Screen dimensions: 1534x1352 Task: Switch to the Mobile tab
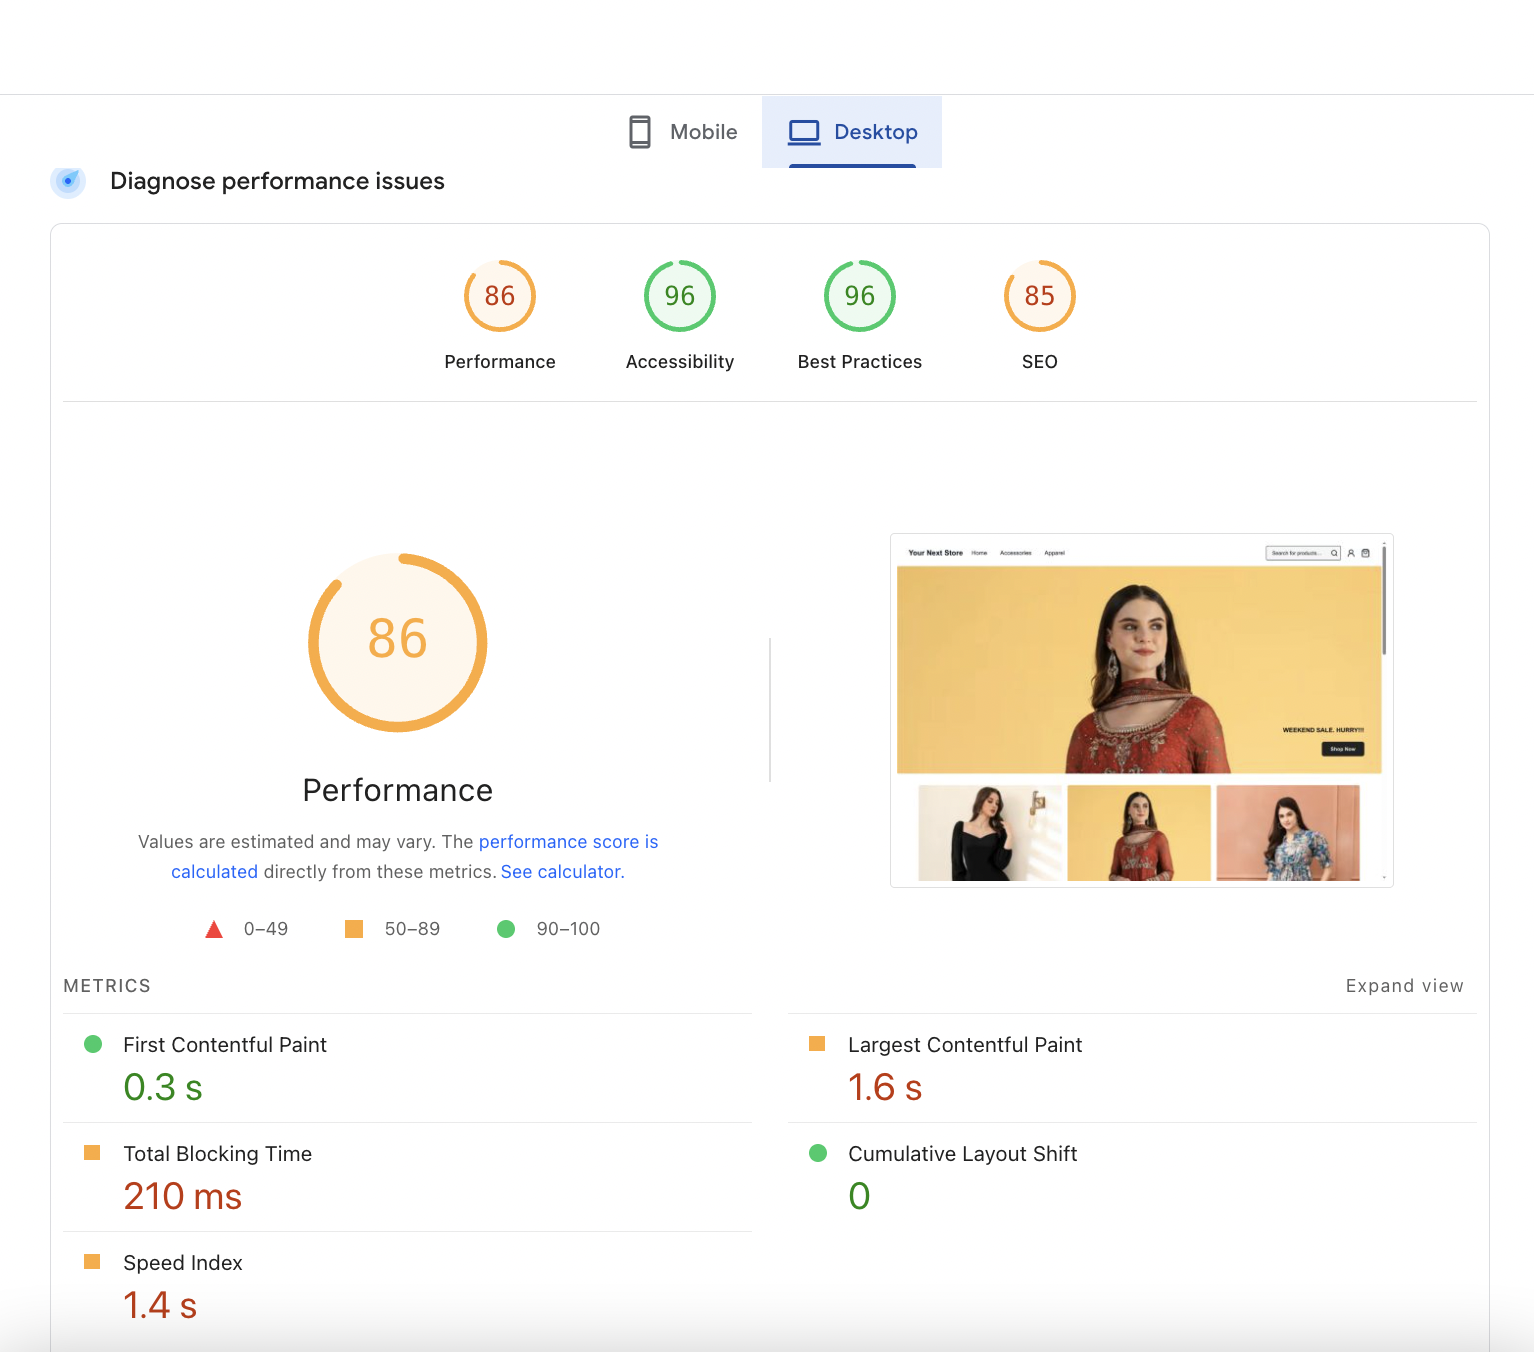click(x=683, y=132)
